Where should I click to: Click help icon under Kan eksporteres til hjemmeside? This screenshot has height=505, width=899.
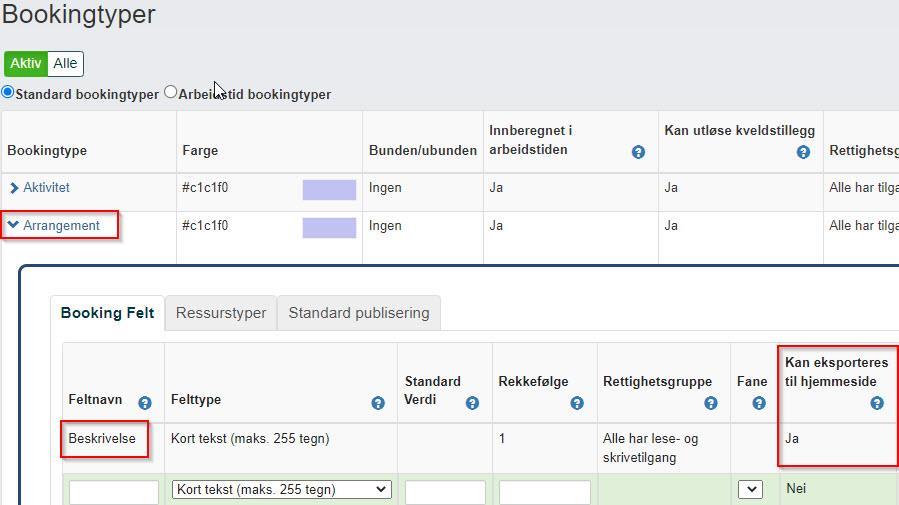click(x=877, y=403)
